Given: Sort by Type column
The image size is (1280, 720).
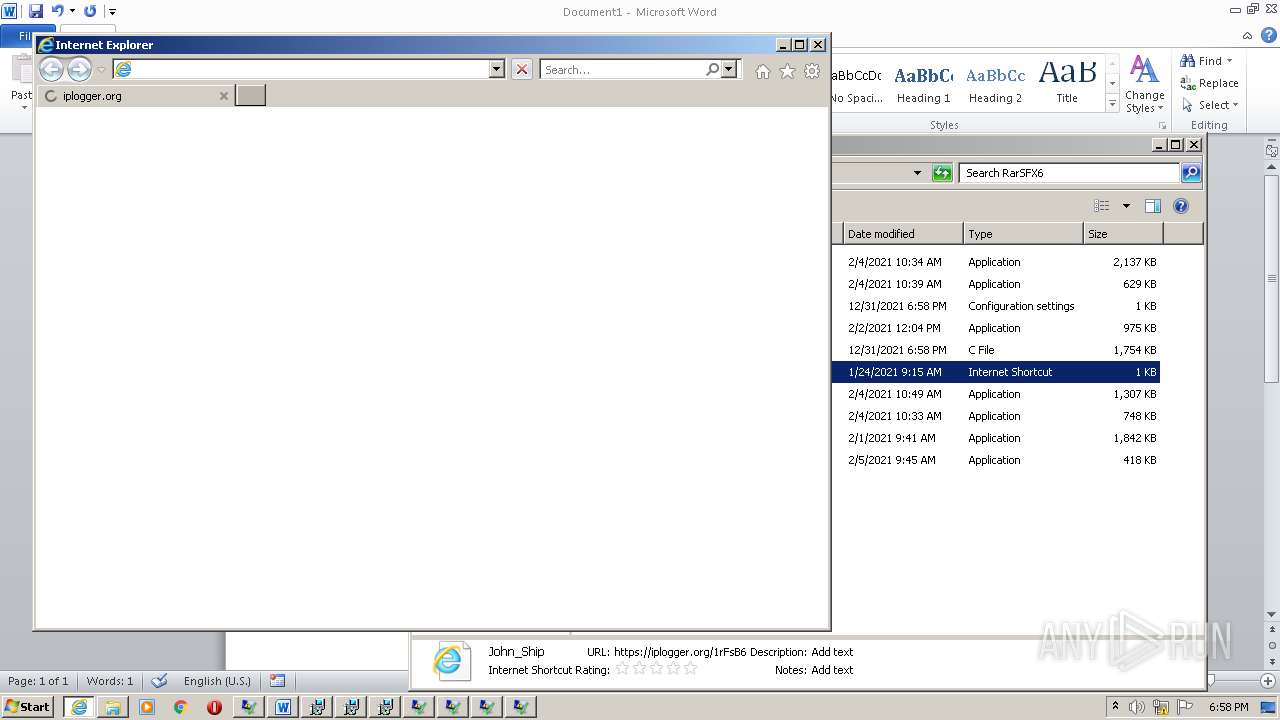Looking at the screenshot, I should click(1023, 234).
